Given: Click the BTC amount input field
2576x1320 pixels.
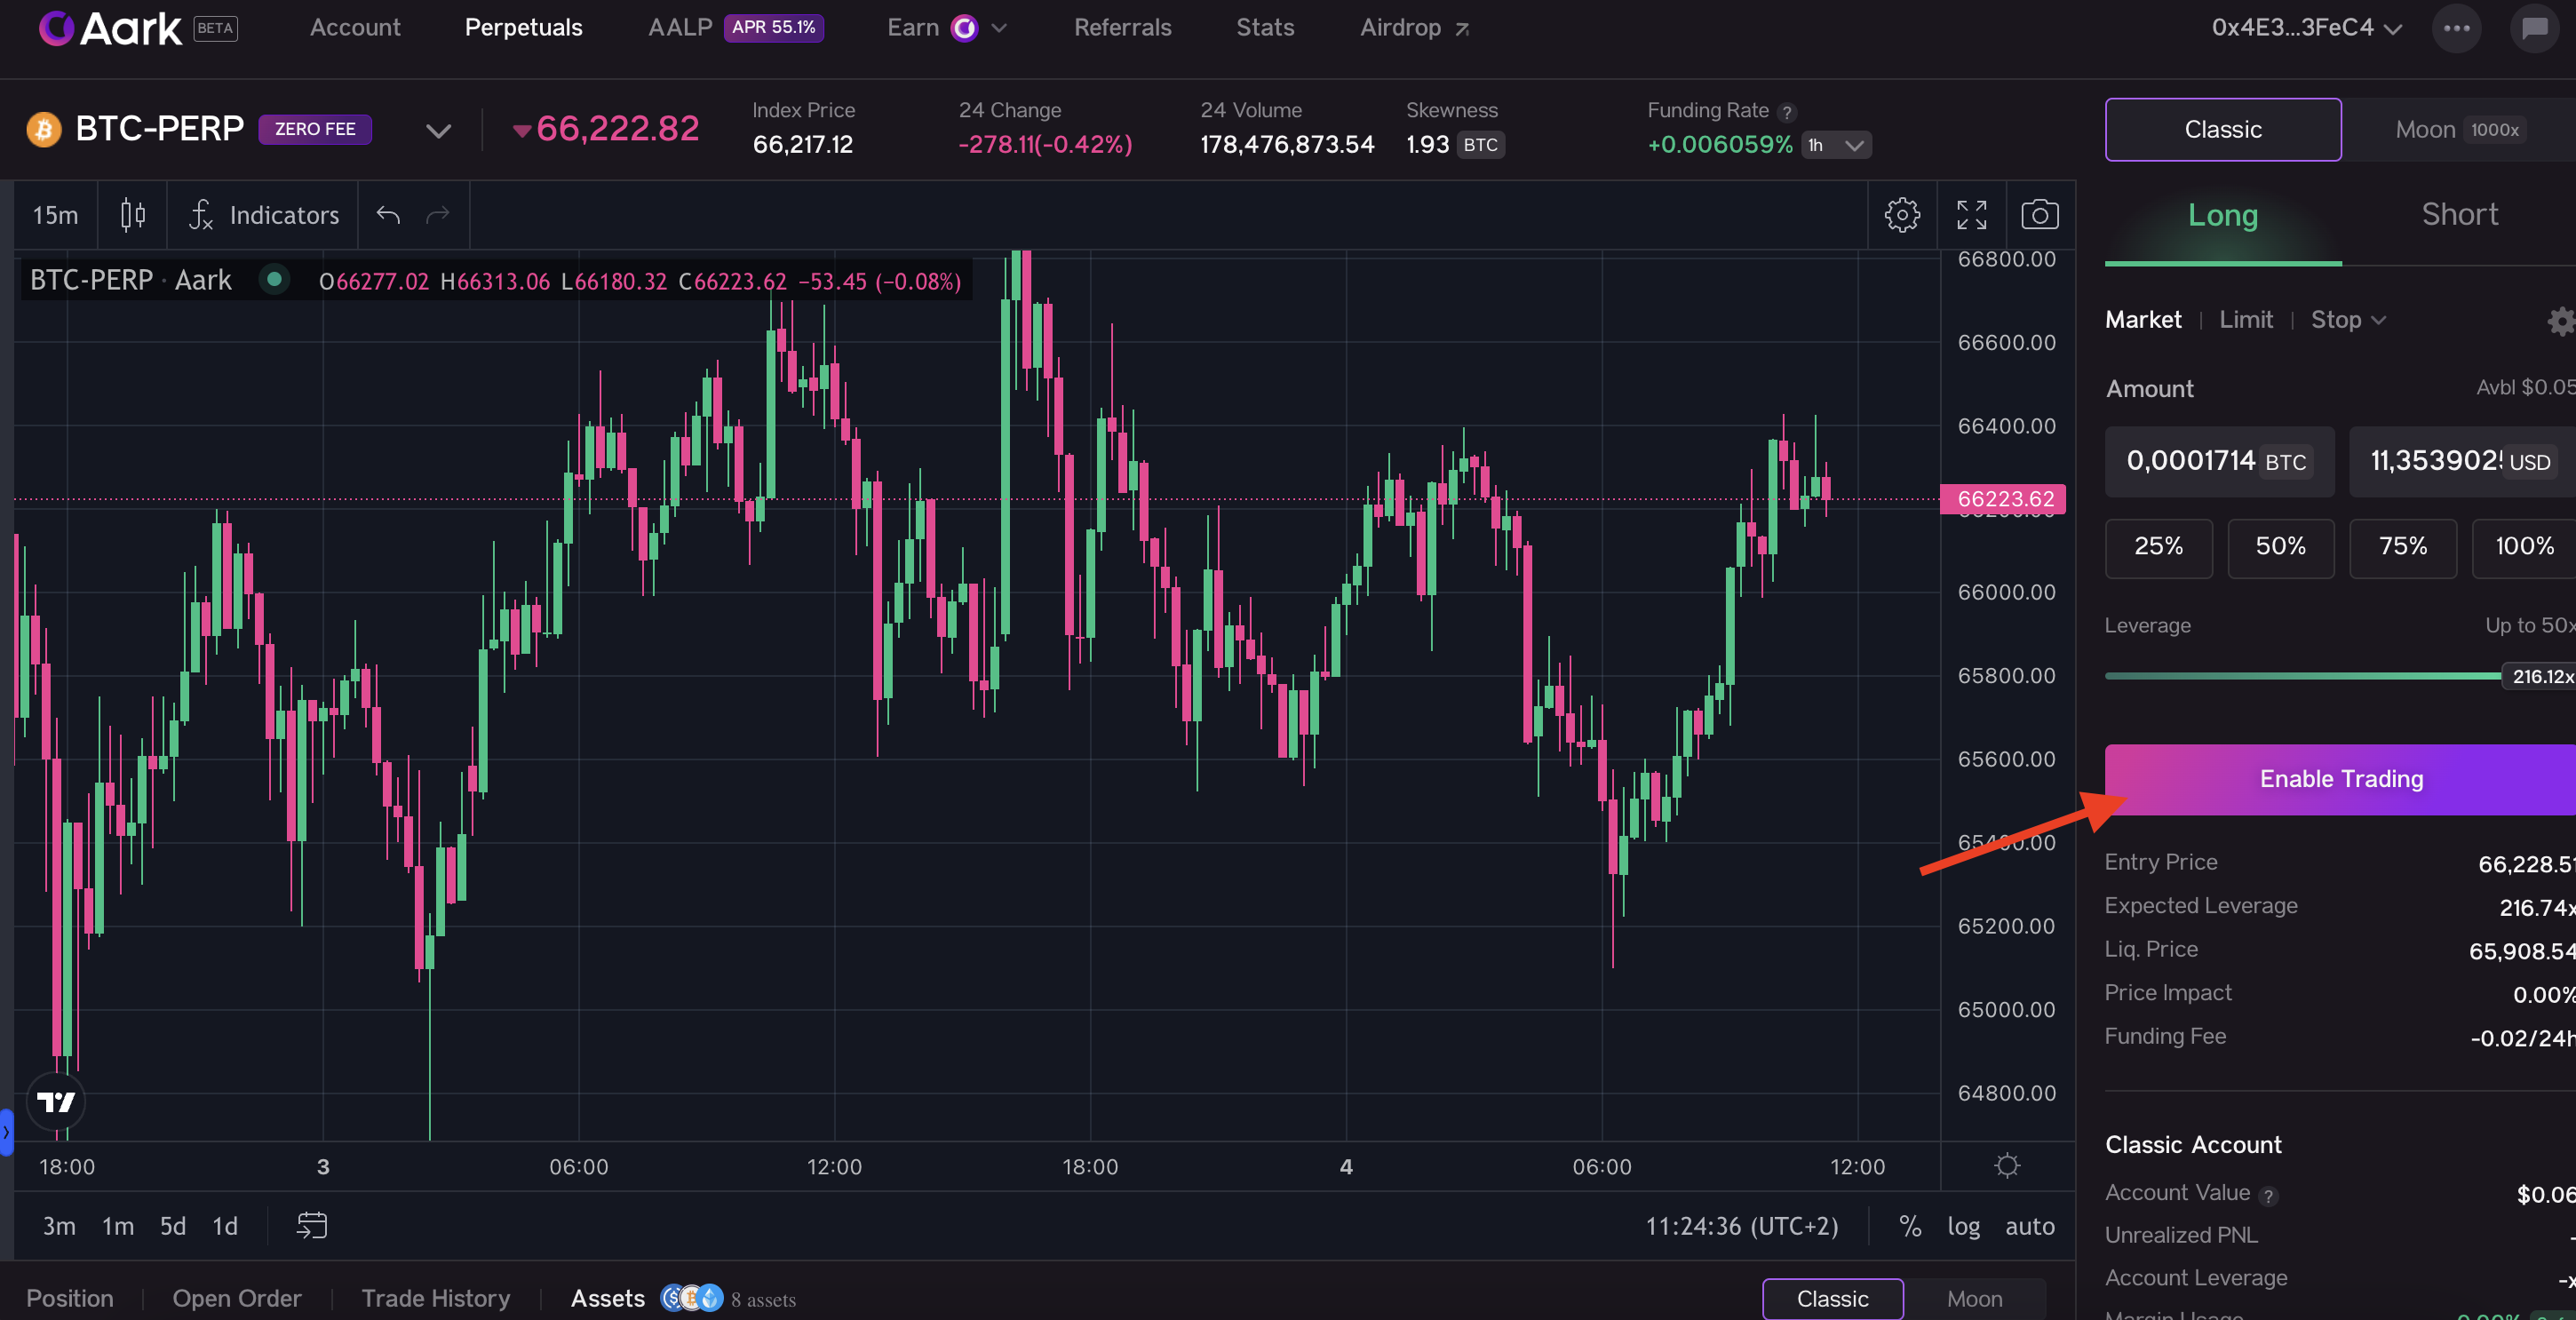Looking at the screenshot, I should [2220, 461].
